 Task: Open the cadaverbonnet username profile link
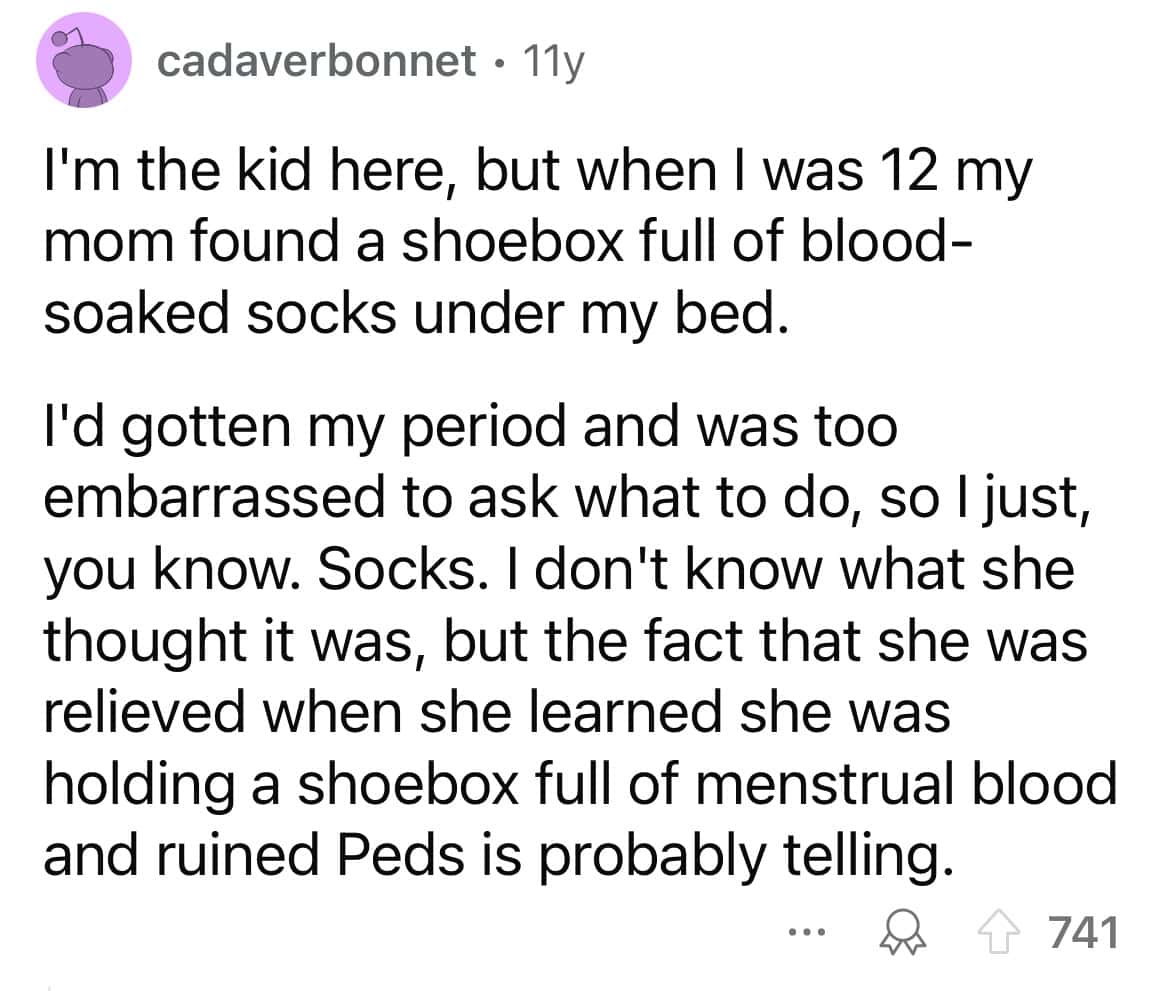point(318,63)
